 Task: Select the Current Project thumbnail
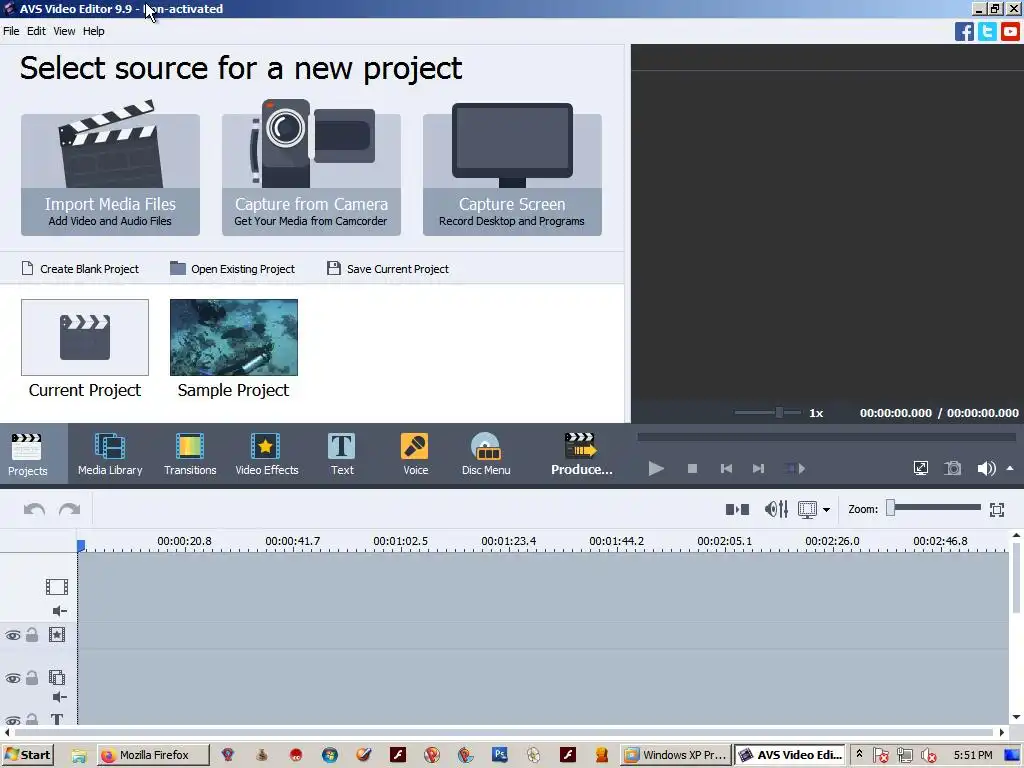pos(85,338)
